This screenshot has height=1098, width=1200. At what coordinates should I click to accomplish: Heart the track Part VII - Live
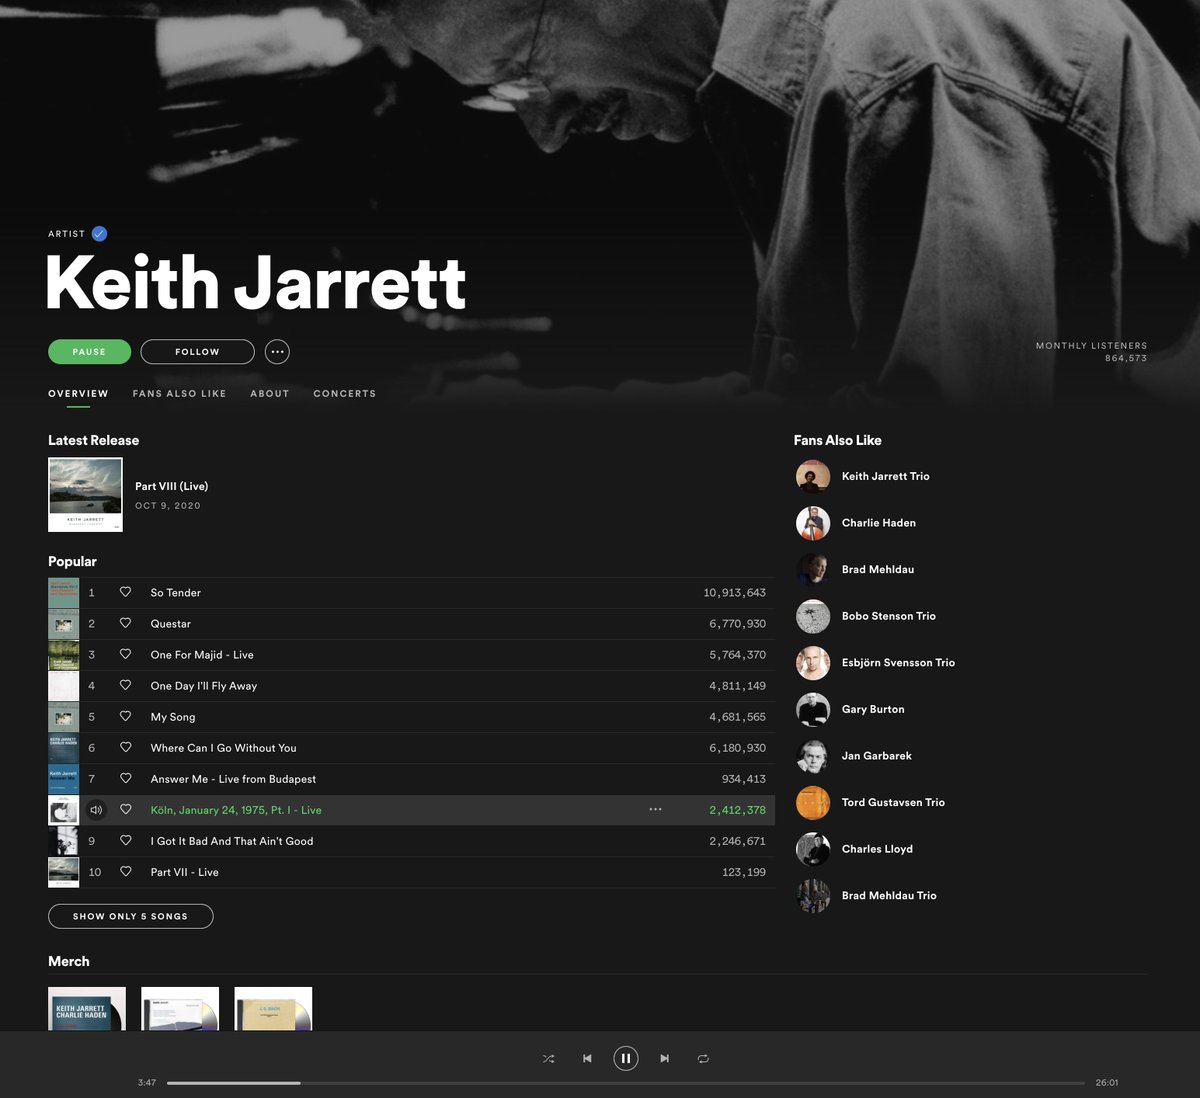pos(125,871)
